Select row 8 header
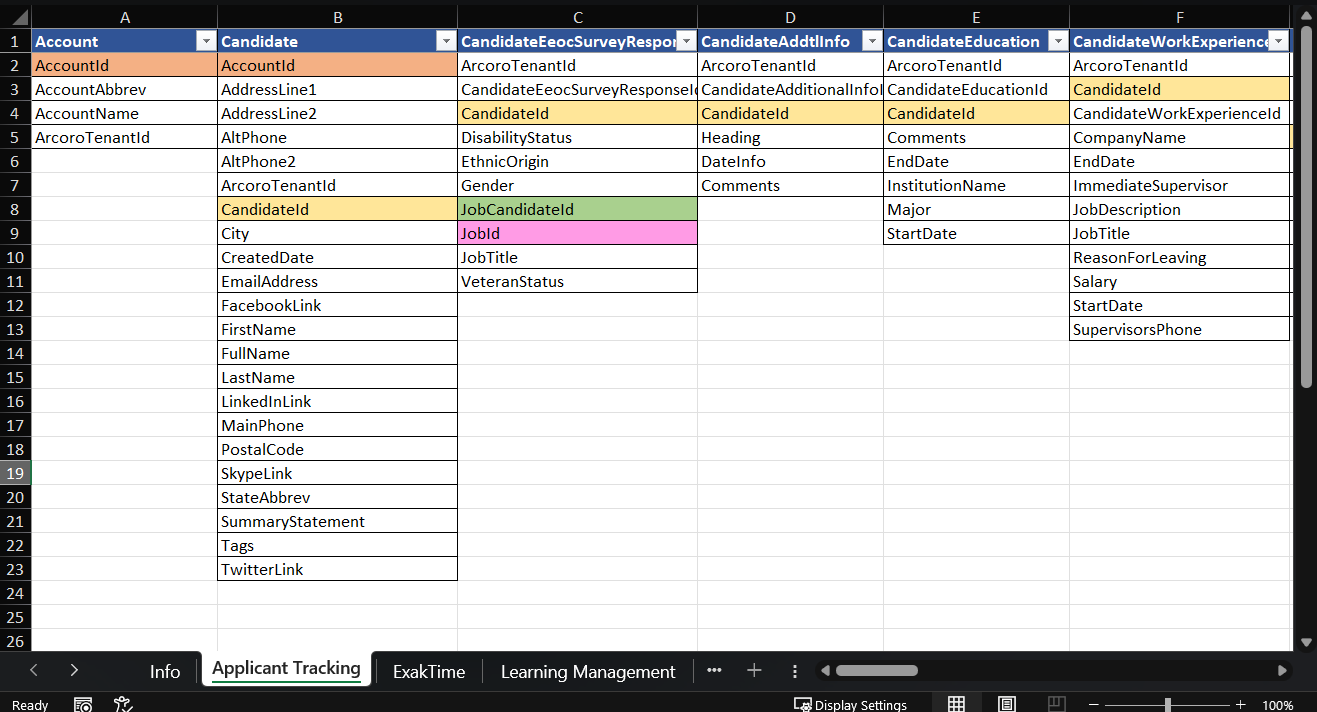 (15, 209)
